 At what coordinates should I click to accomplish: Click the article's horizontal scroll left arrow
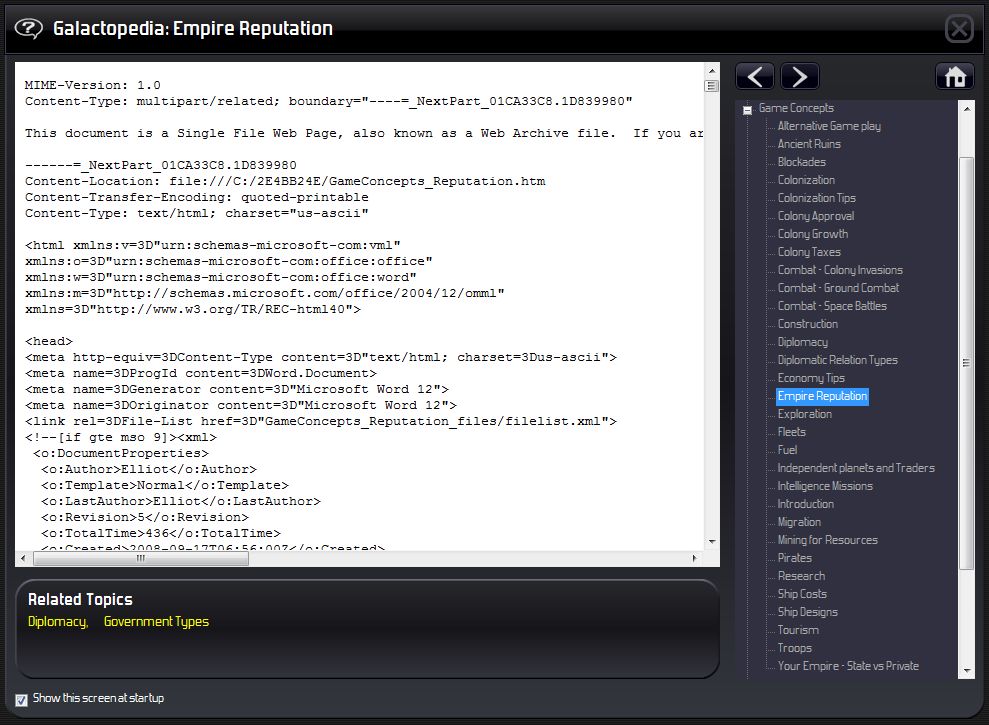tap(23, 558)
